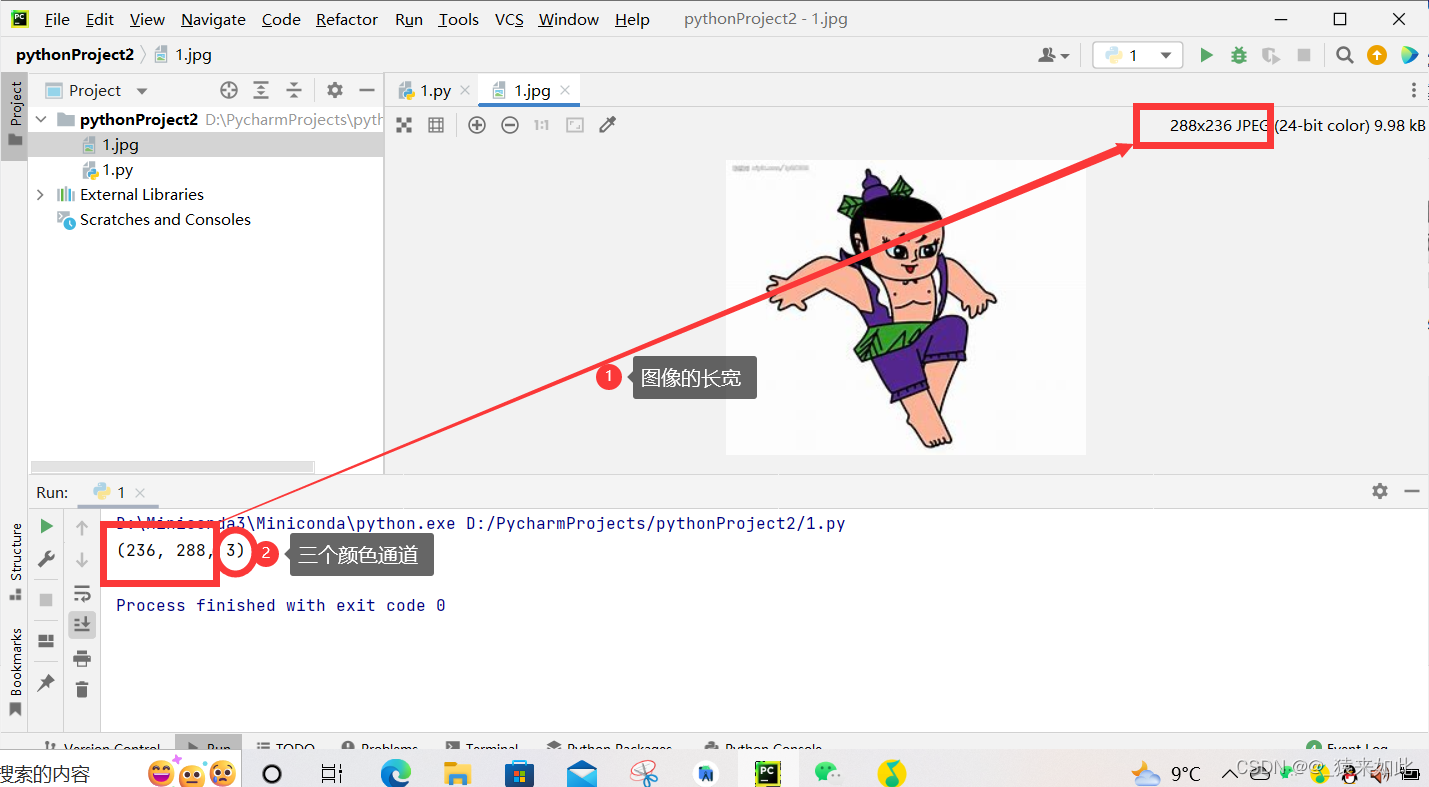Image resolution: width=1429 pixels, height=787 pixels.
Task: Click pythonProject2 in the breadcrumb bar
Action: coord(75,55)
